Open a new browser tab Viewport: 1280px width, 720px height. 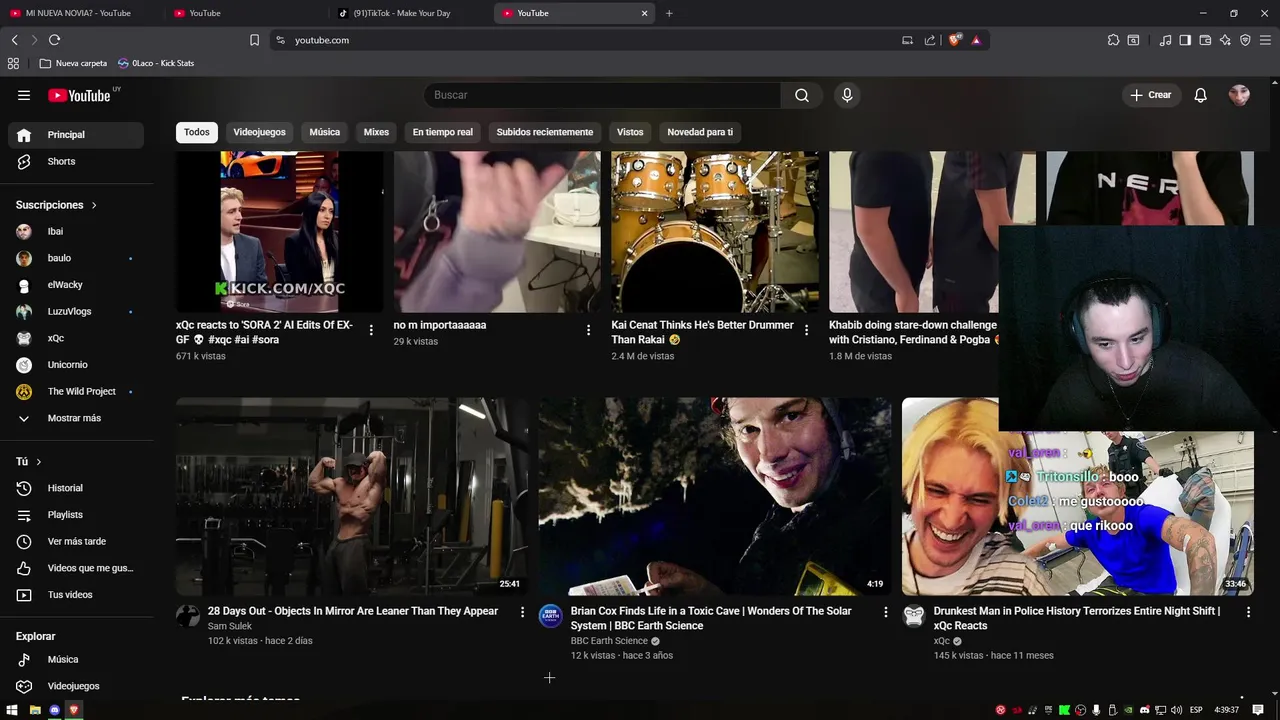coord(669,13)
